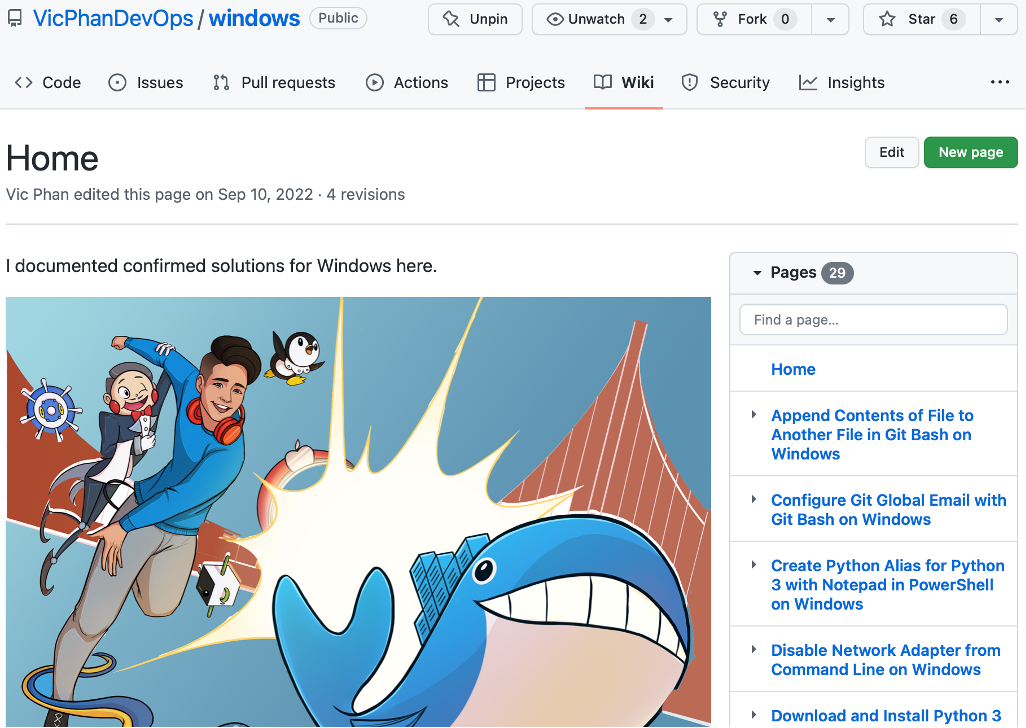The width and height of the screenshot is (1026, 728).
Task: Click the Star count 6
Action: [953, 20]
